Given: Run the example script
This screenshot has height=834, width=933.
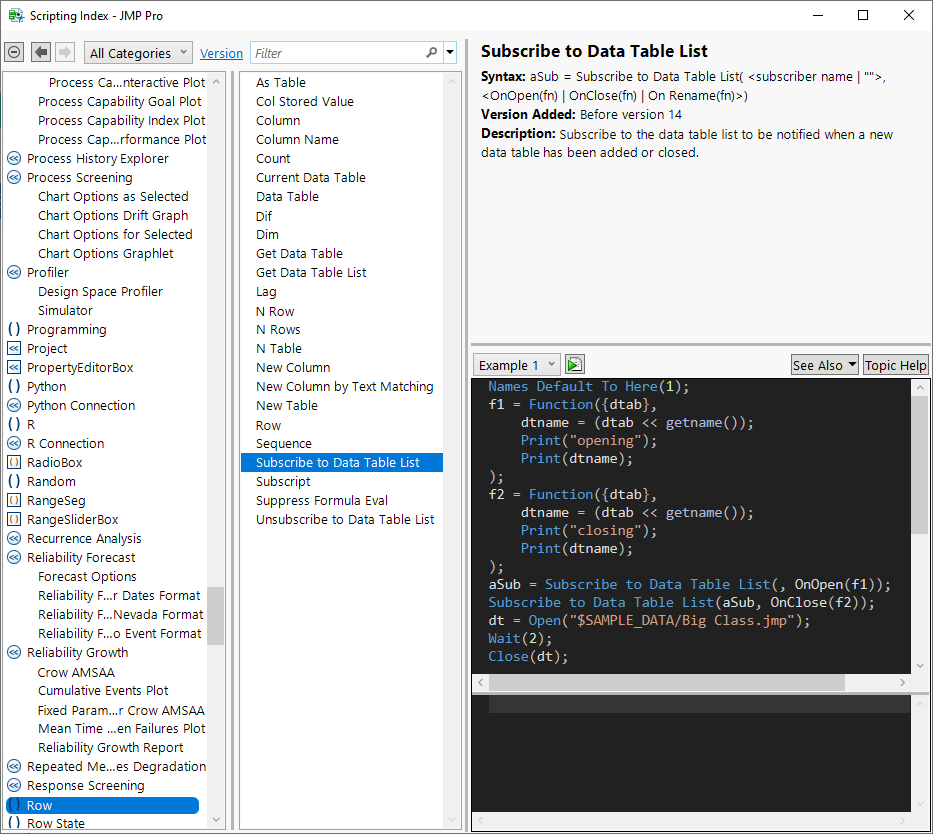Looking at the screenshot, I should click(574, 365).
